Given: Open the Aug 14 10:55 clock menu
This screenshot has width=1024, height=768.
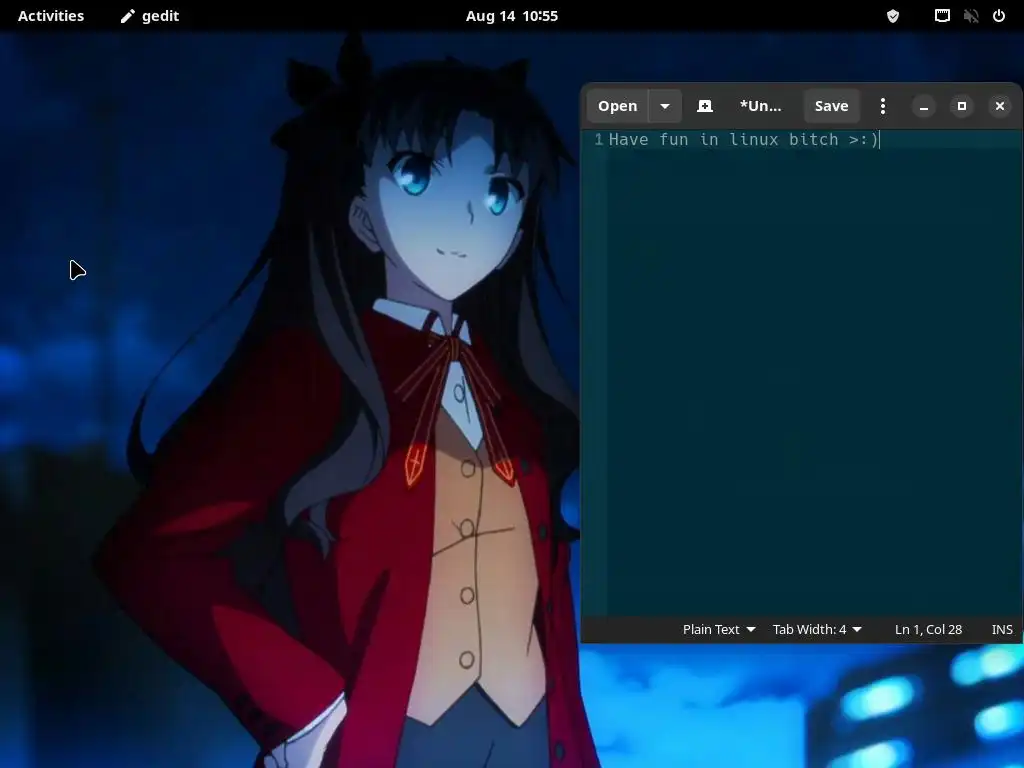Looking at the screenshot, I should pos(512,16).
